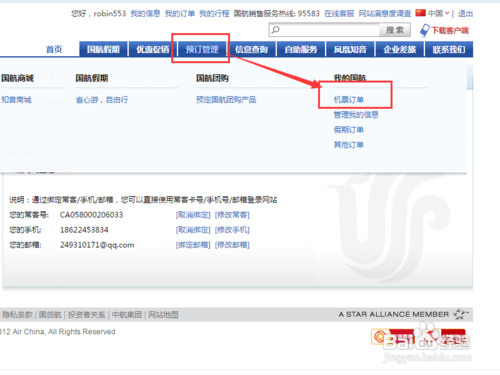500x375 pixels.
Task: Open the 预订管理 navigation tab
Action: point(202,49)
